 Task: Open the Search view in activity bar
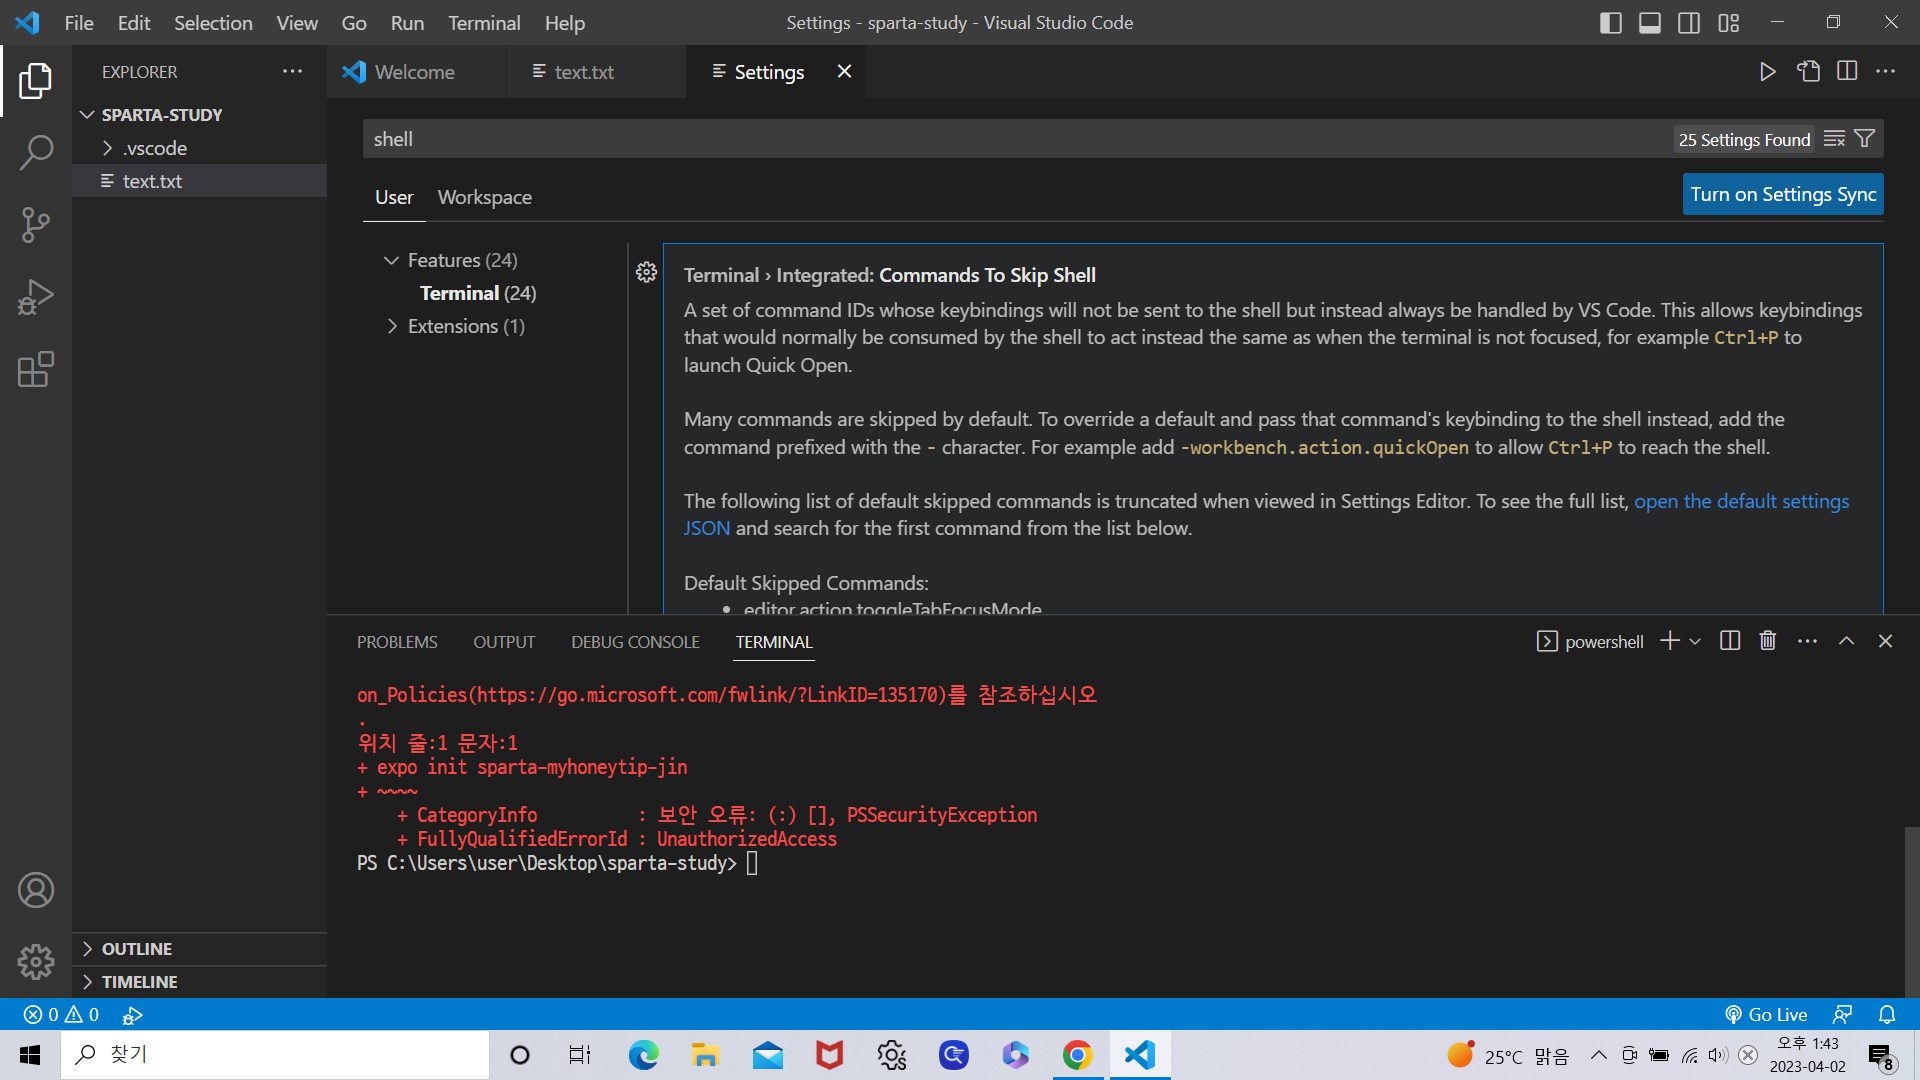(x=36, y=153)
